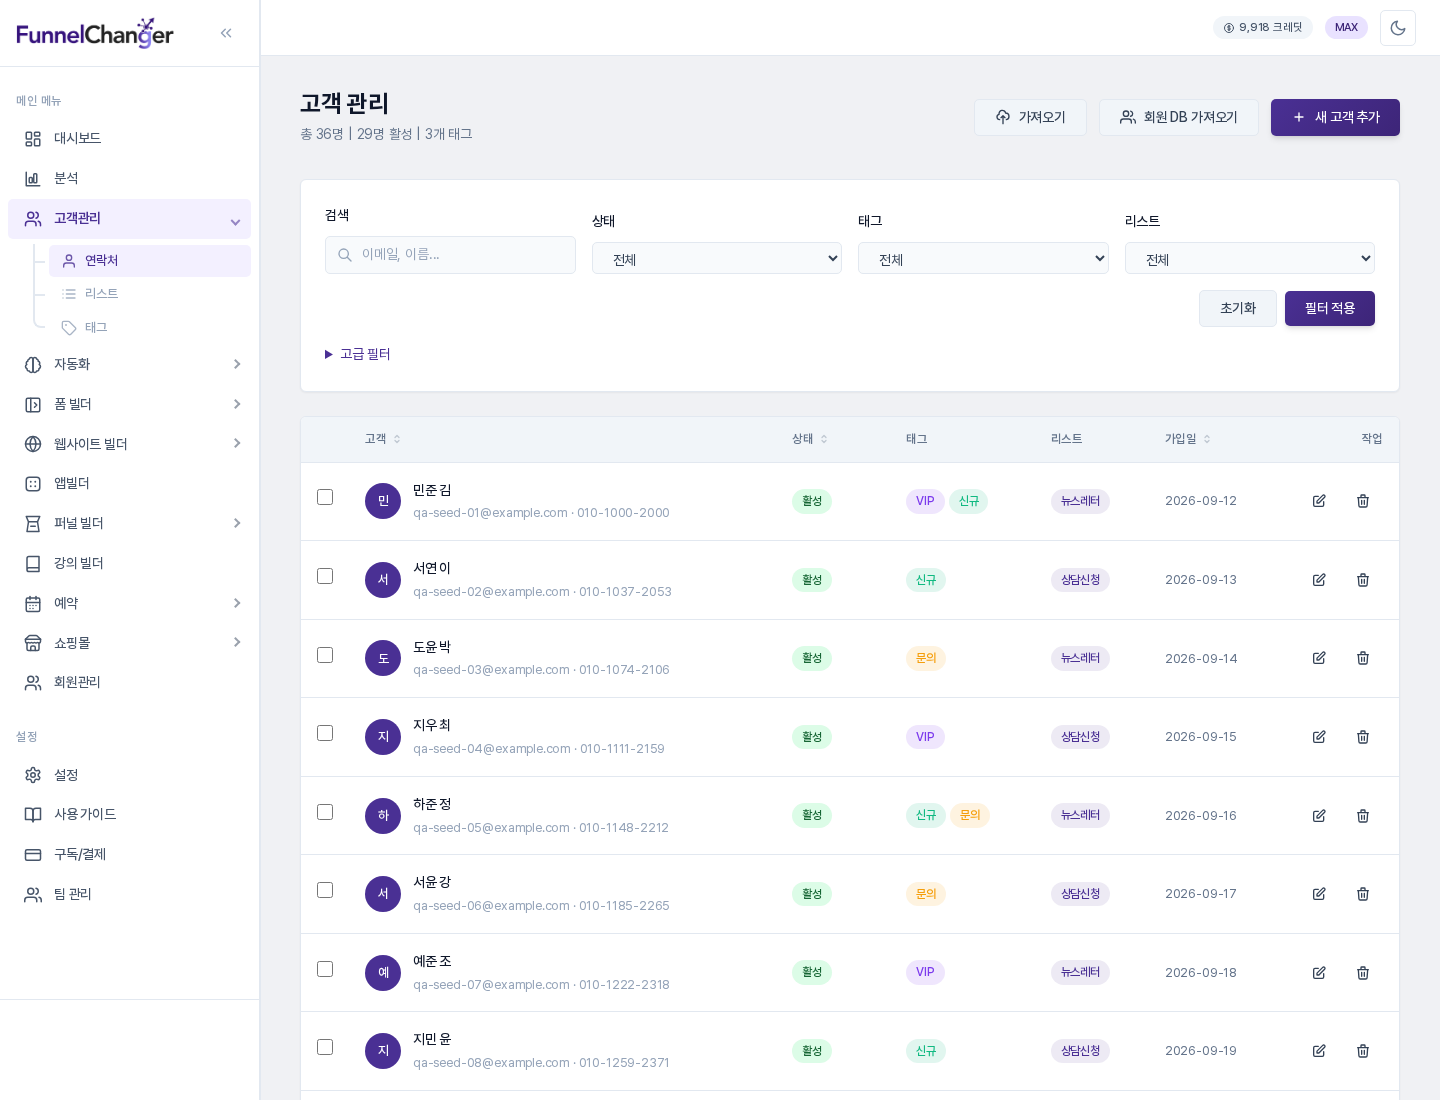Focus the 이메일, 이름 search field

pyautogui.click(x=450, y=255)
